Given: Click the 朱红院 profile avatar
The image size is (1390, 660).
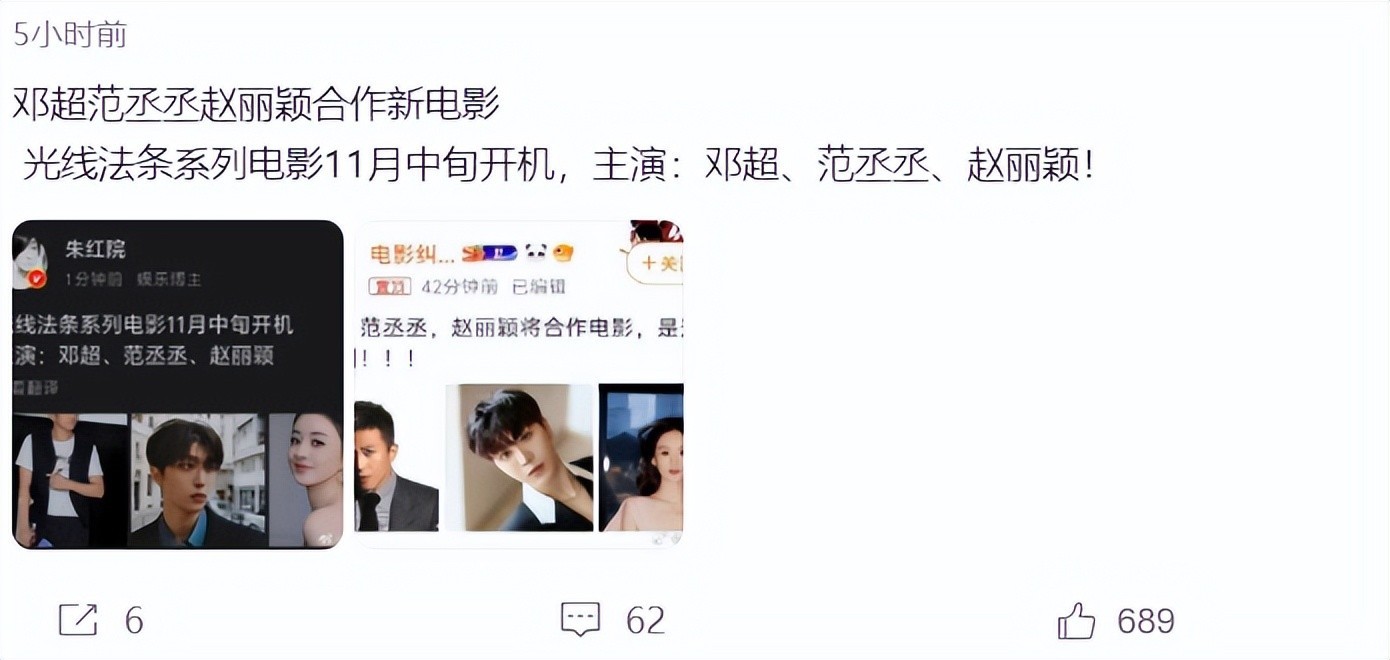Looking at the screenshot, I should (29, 261).
